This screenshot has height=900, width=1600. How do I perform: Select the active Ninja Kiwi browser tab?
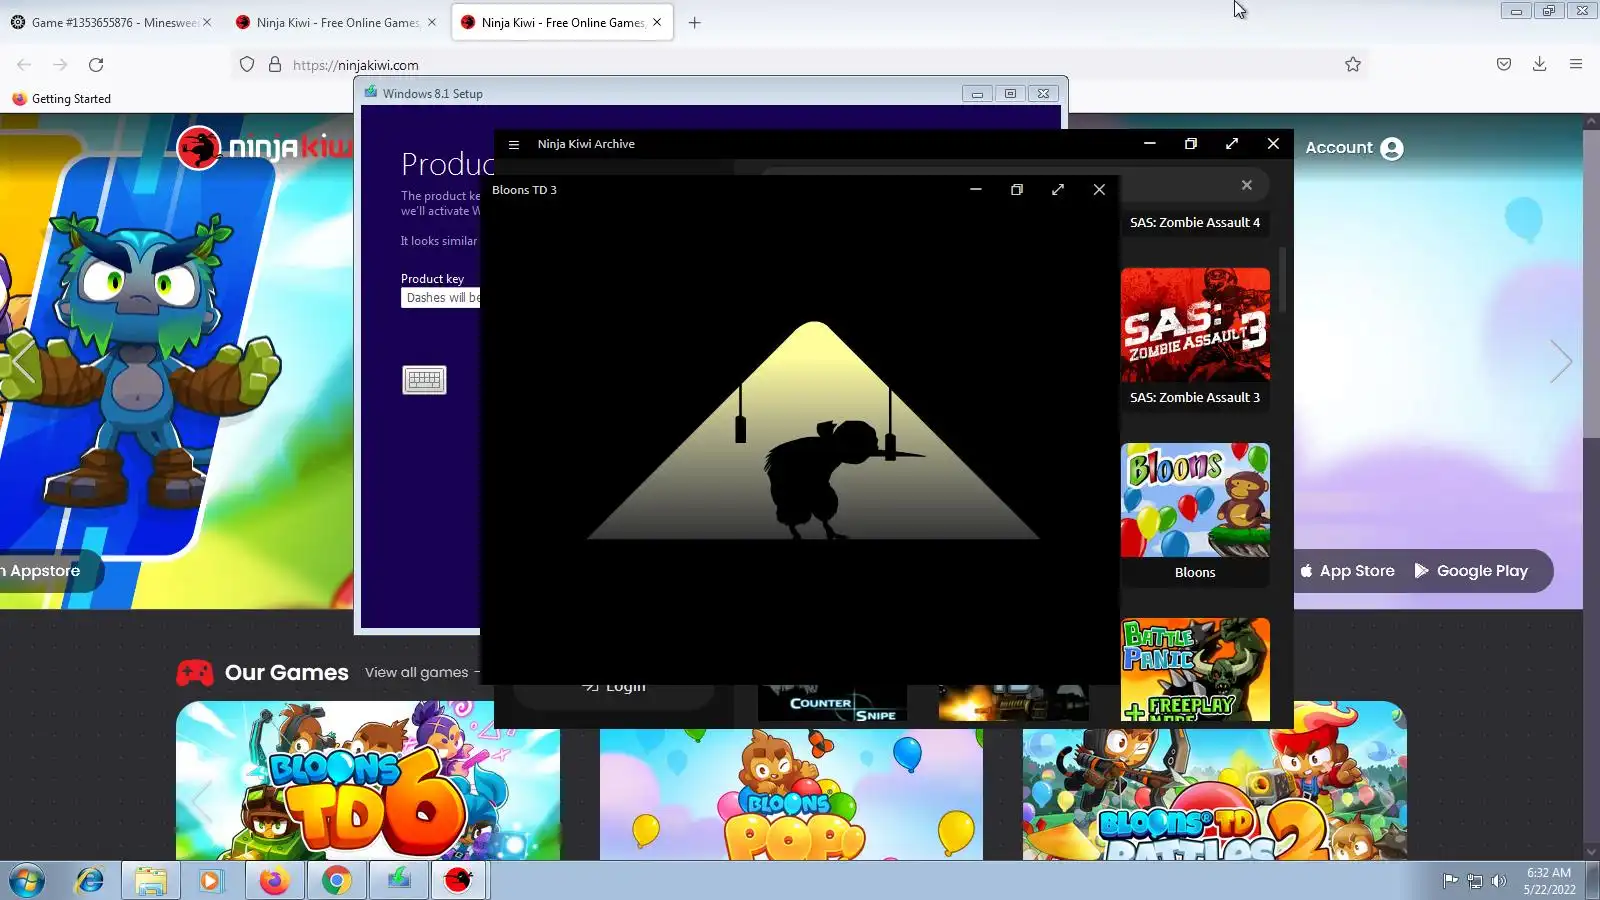(561, 22)
